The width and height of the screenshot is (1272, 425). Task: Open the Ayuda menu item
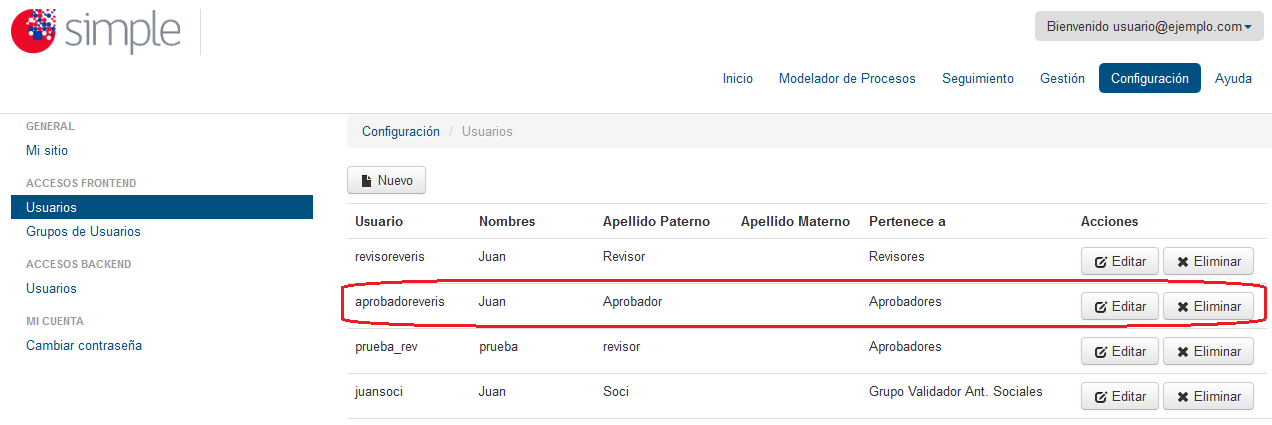(1233, 78)
